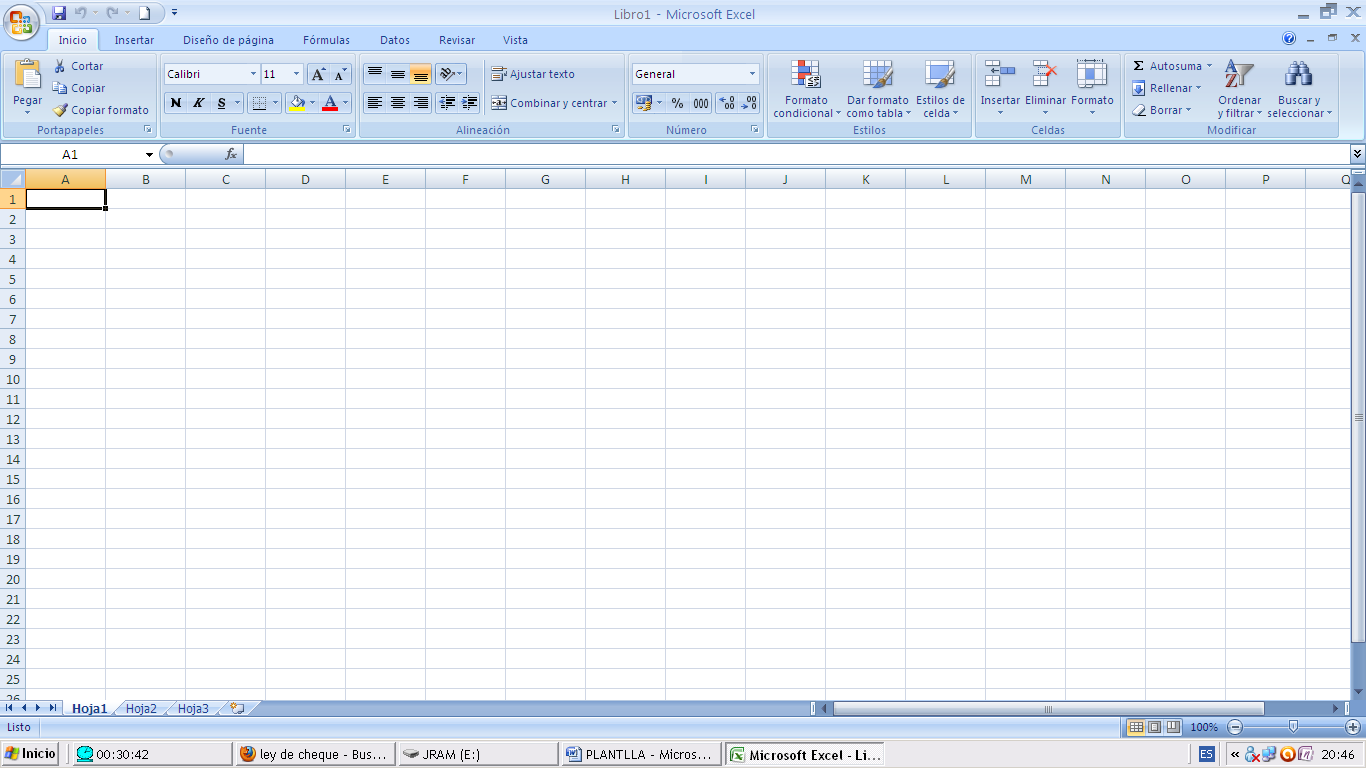Screen dimensions: 1366x768
Task: Click the fx insert function icon
Action: click(x=231, y=154)
